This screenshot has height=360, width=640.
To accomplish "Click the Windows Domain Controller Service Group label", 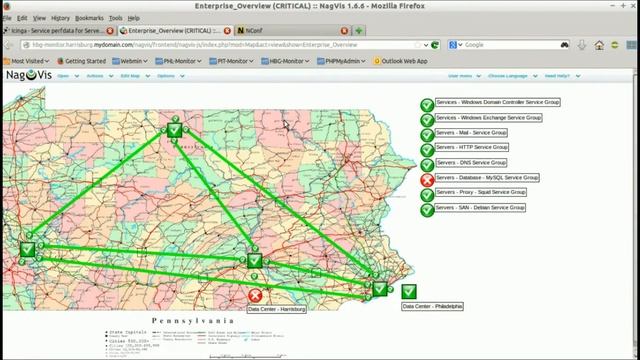I will (498, 102).
